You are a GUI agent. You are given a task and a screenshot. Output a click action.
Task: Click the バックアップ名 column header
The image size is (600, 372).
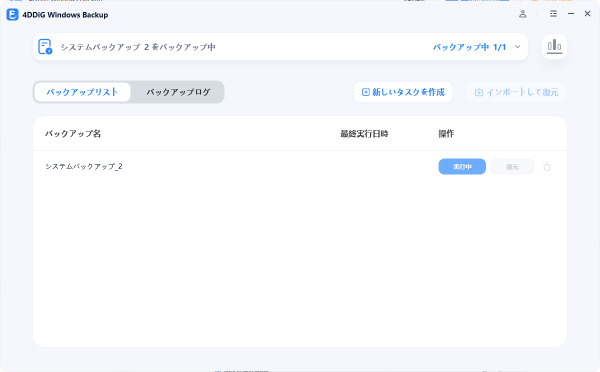[73, 134]
